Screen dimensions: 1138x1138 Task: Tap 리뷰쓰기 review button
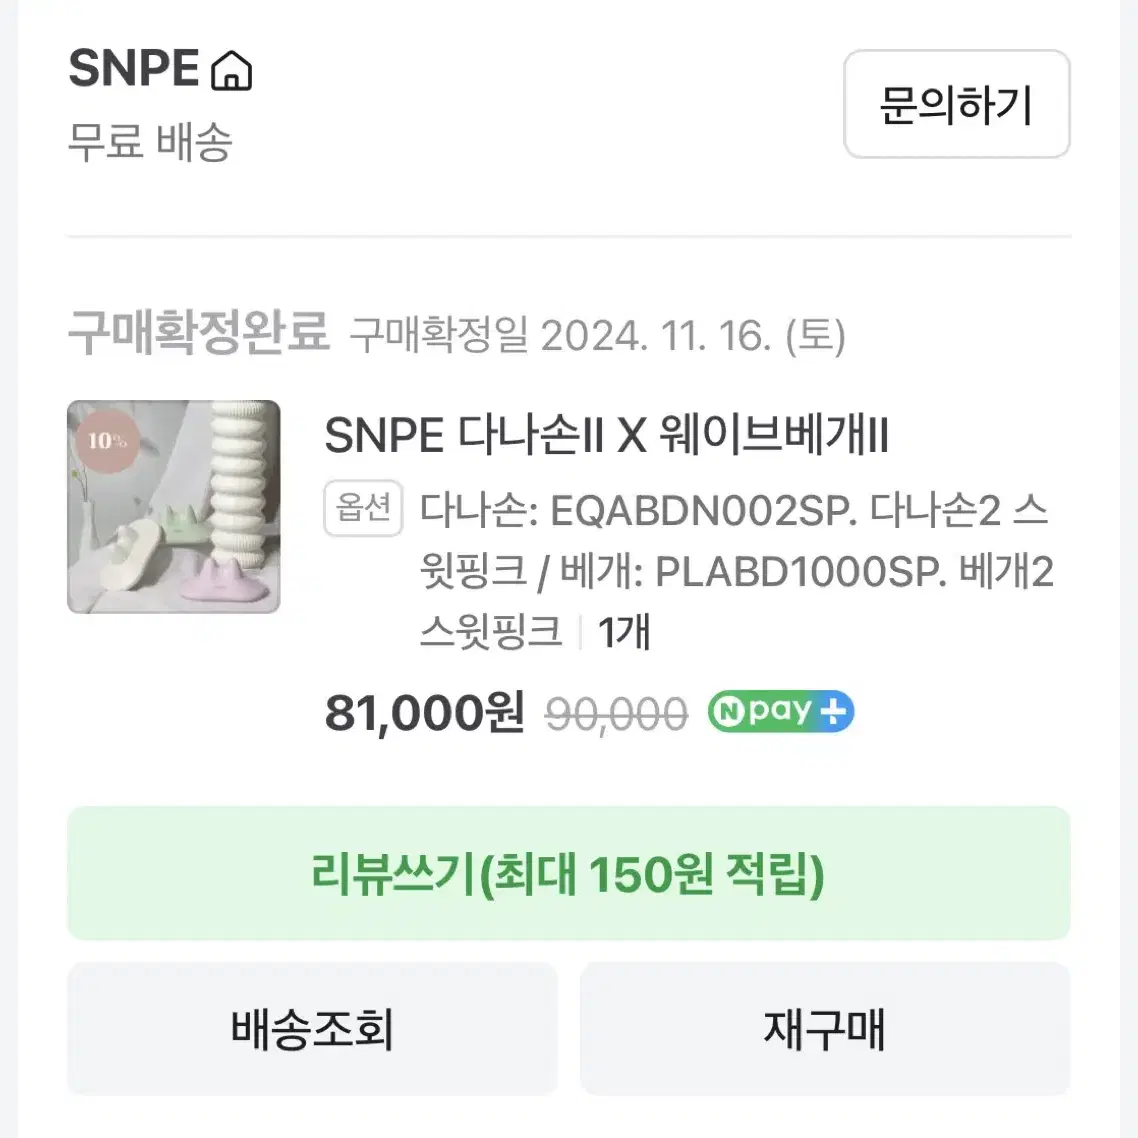(568, 873)
